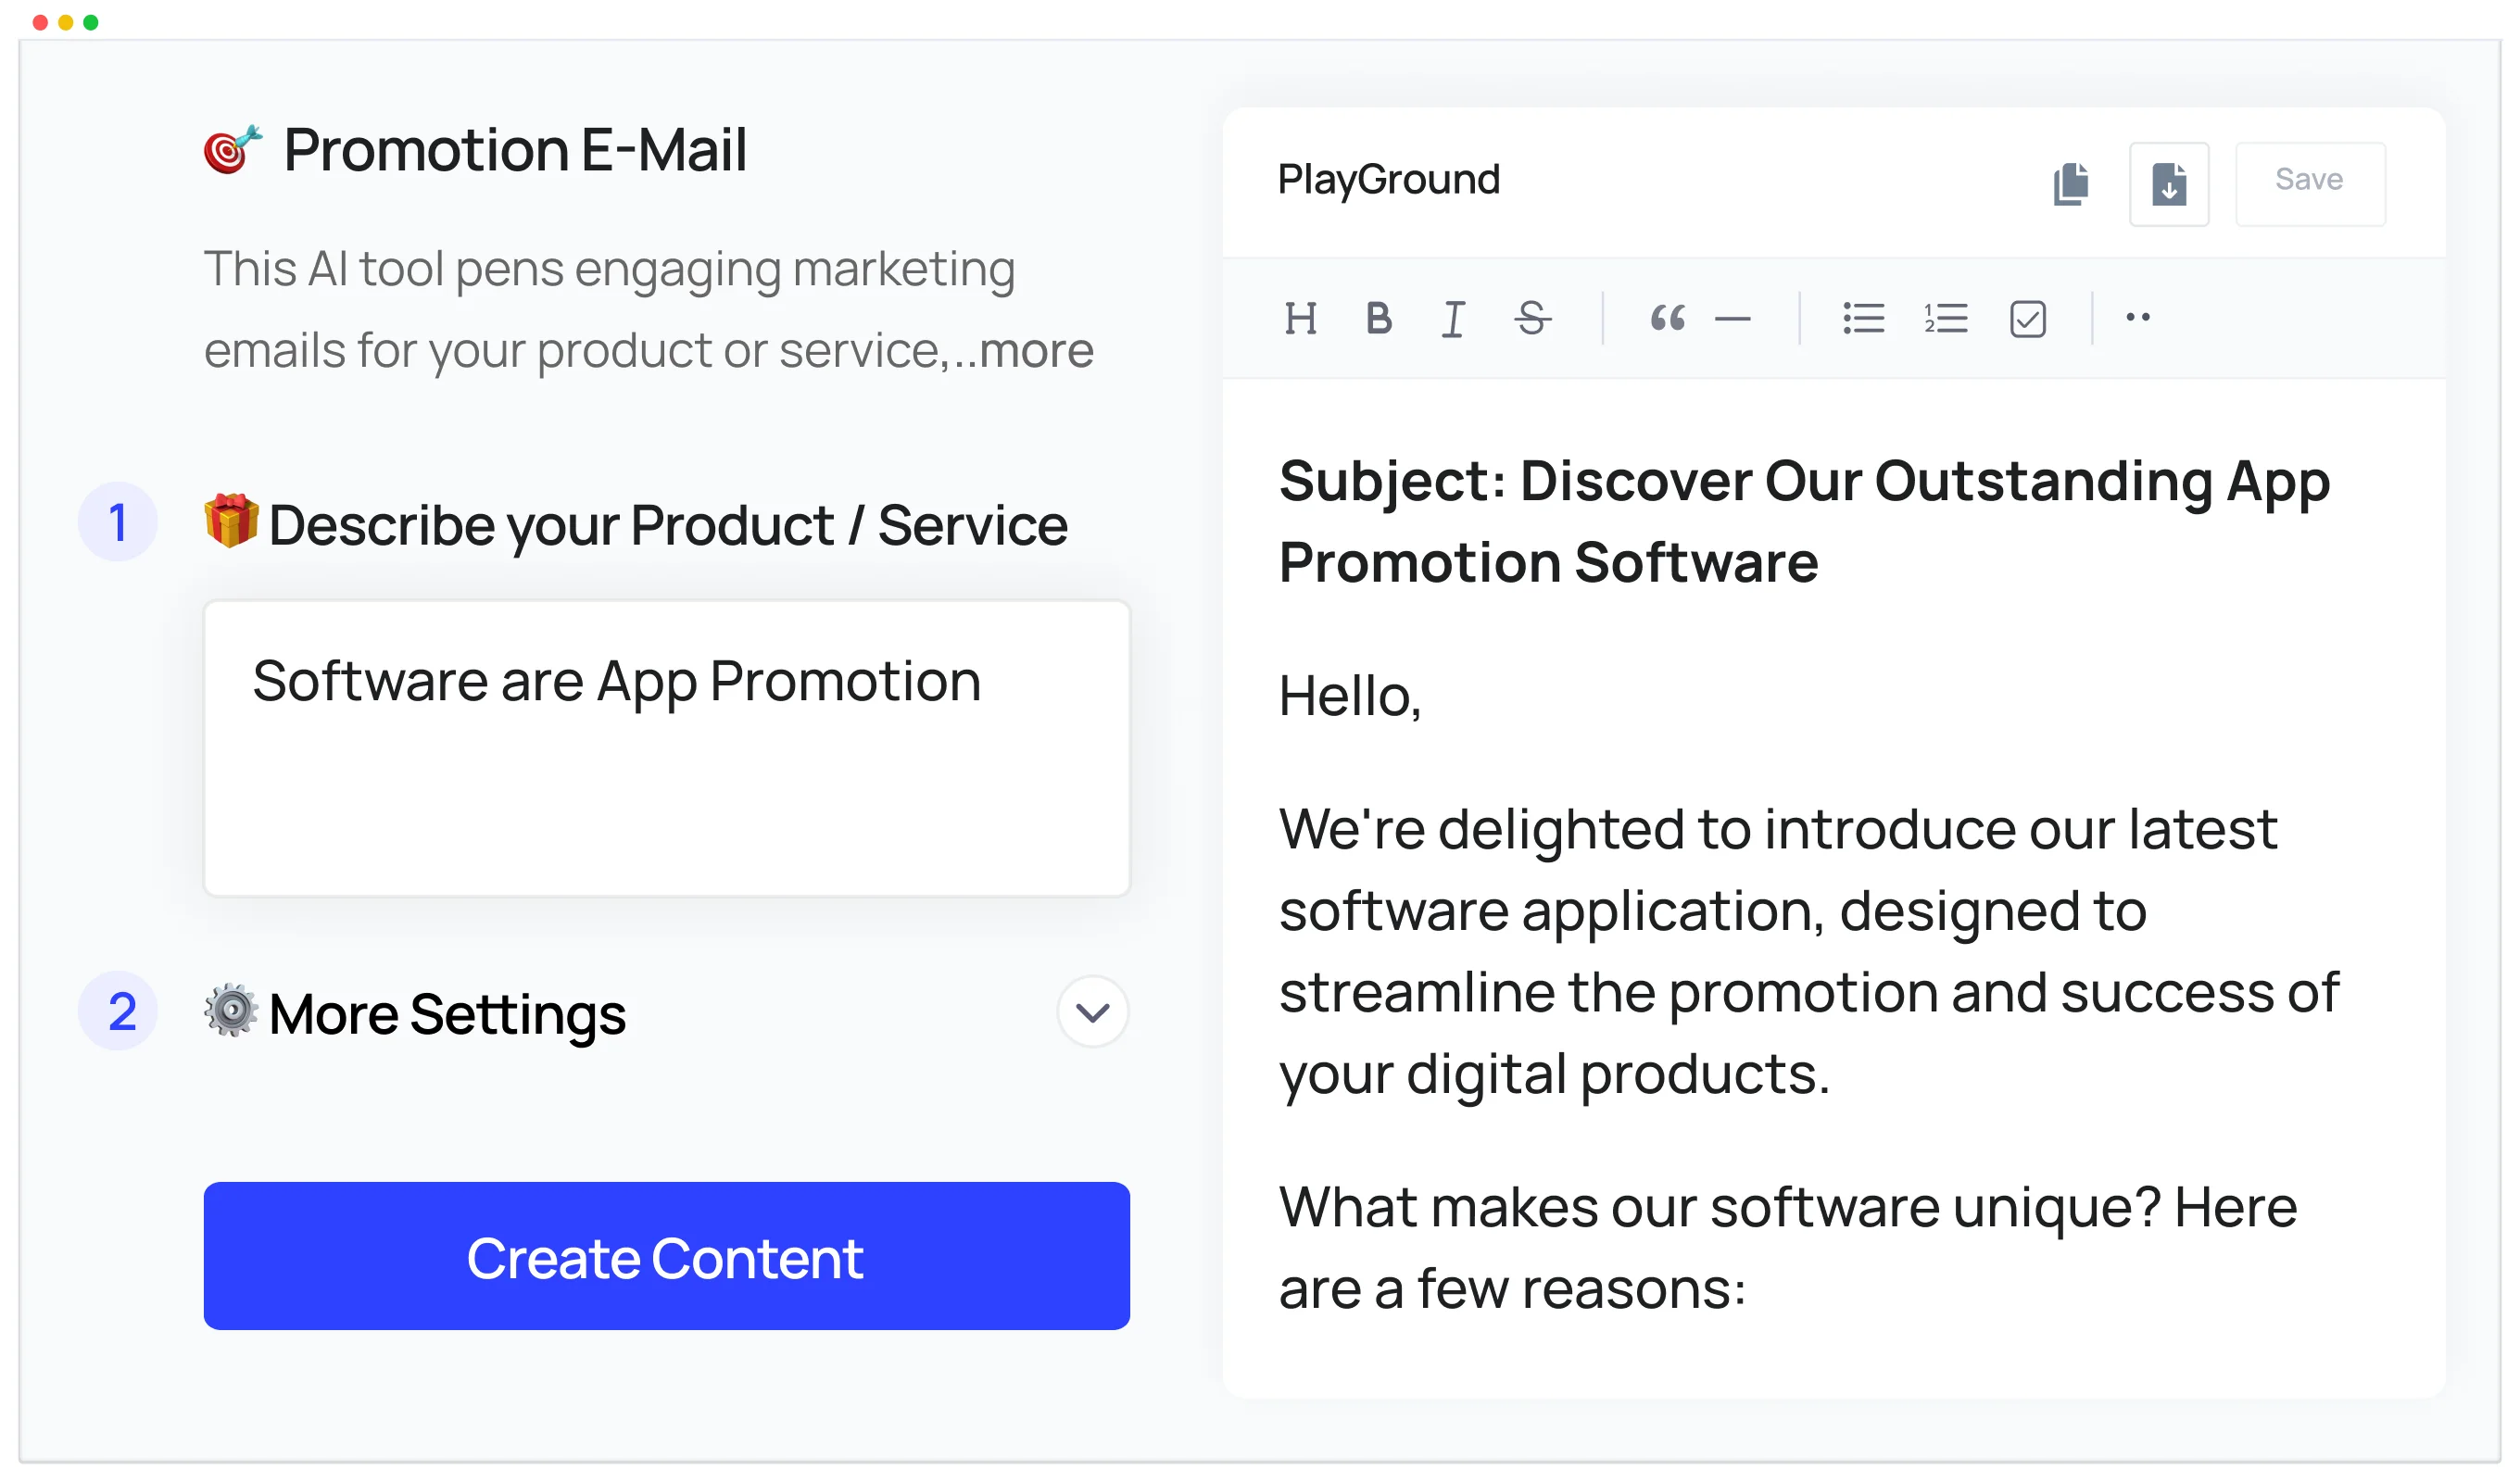Open the overflow formatting menu with two dots
Viewport: 2520px width, 1482px height.
(2138, 318)
